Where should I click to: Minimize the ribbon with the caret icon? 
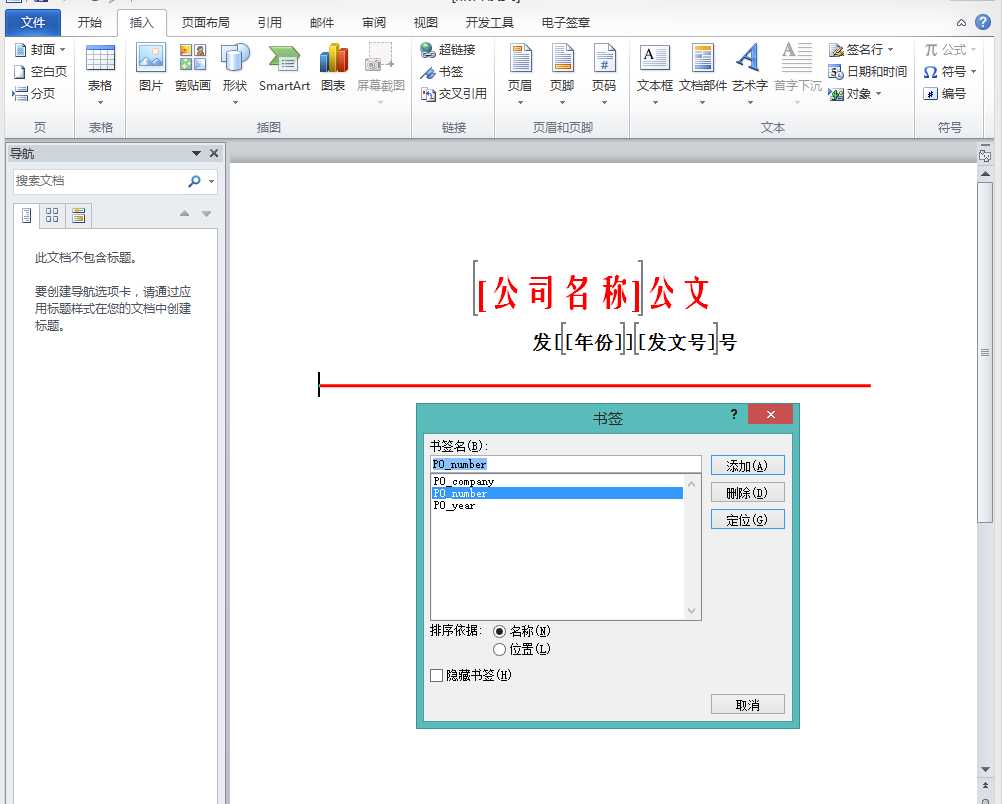point(961,23)
